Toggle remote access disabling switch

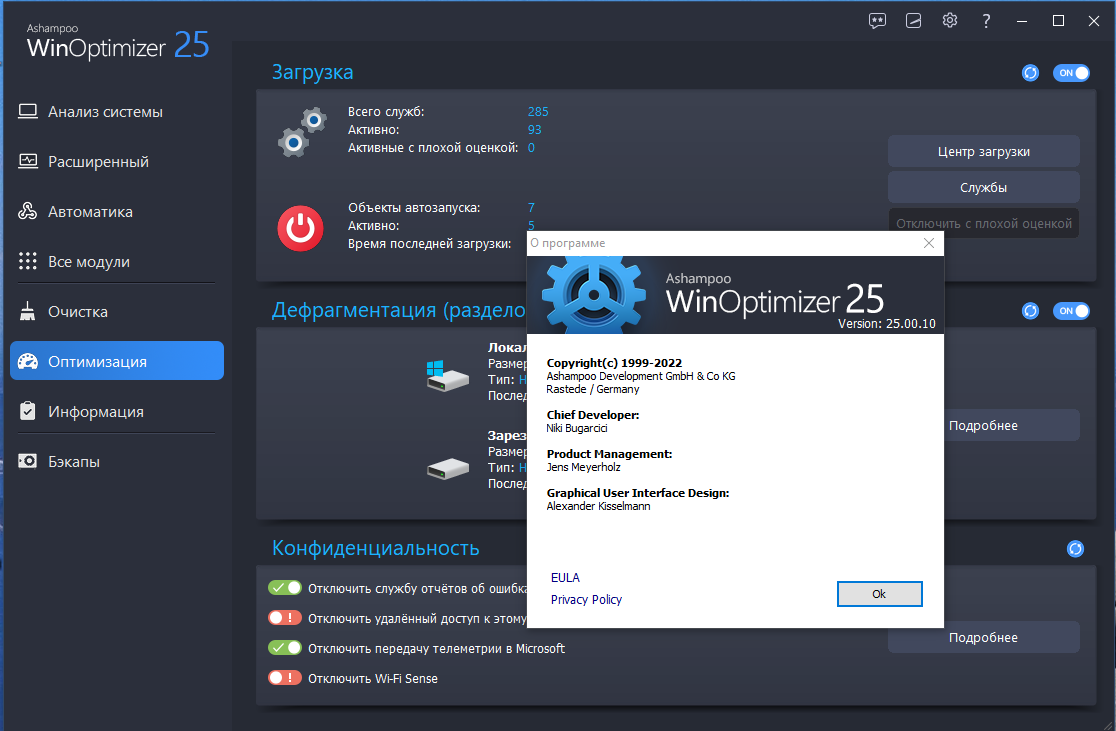click(x=285, y=618)
